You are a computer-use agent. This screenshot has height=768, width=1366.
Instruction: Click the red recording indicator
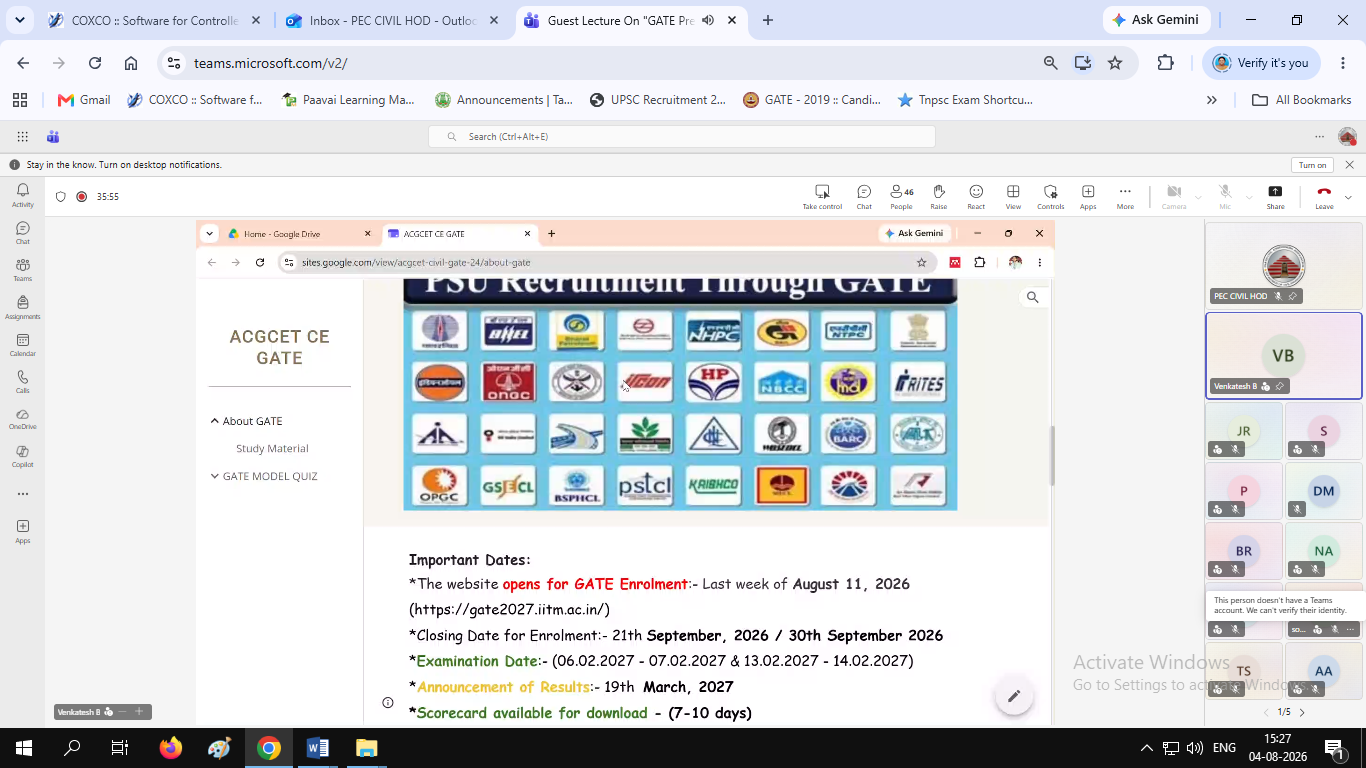coord(82,197)
